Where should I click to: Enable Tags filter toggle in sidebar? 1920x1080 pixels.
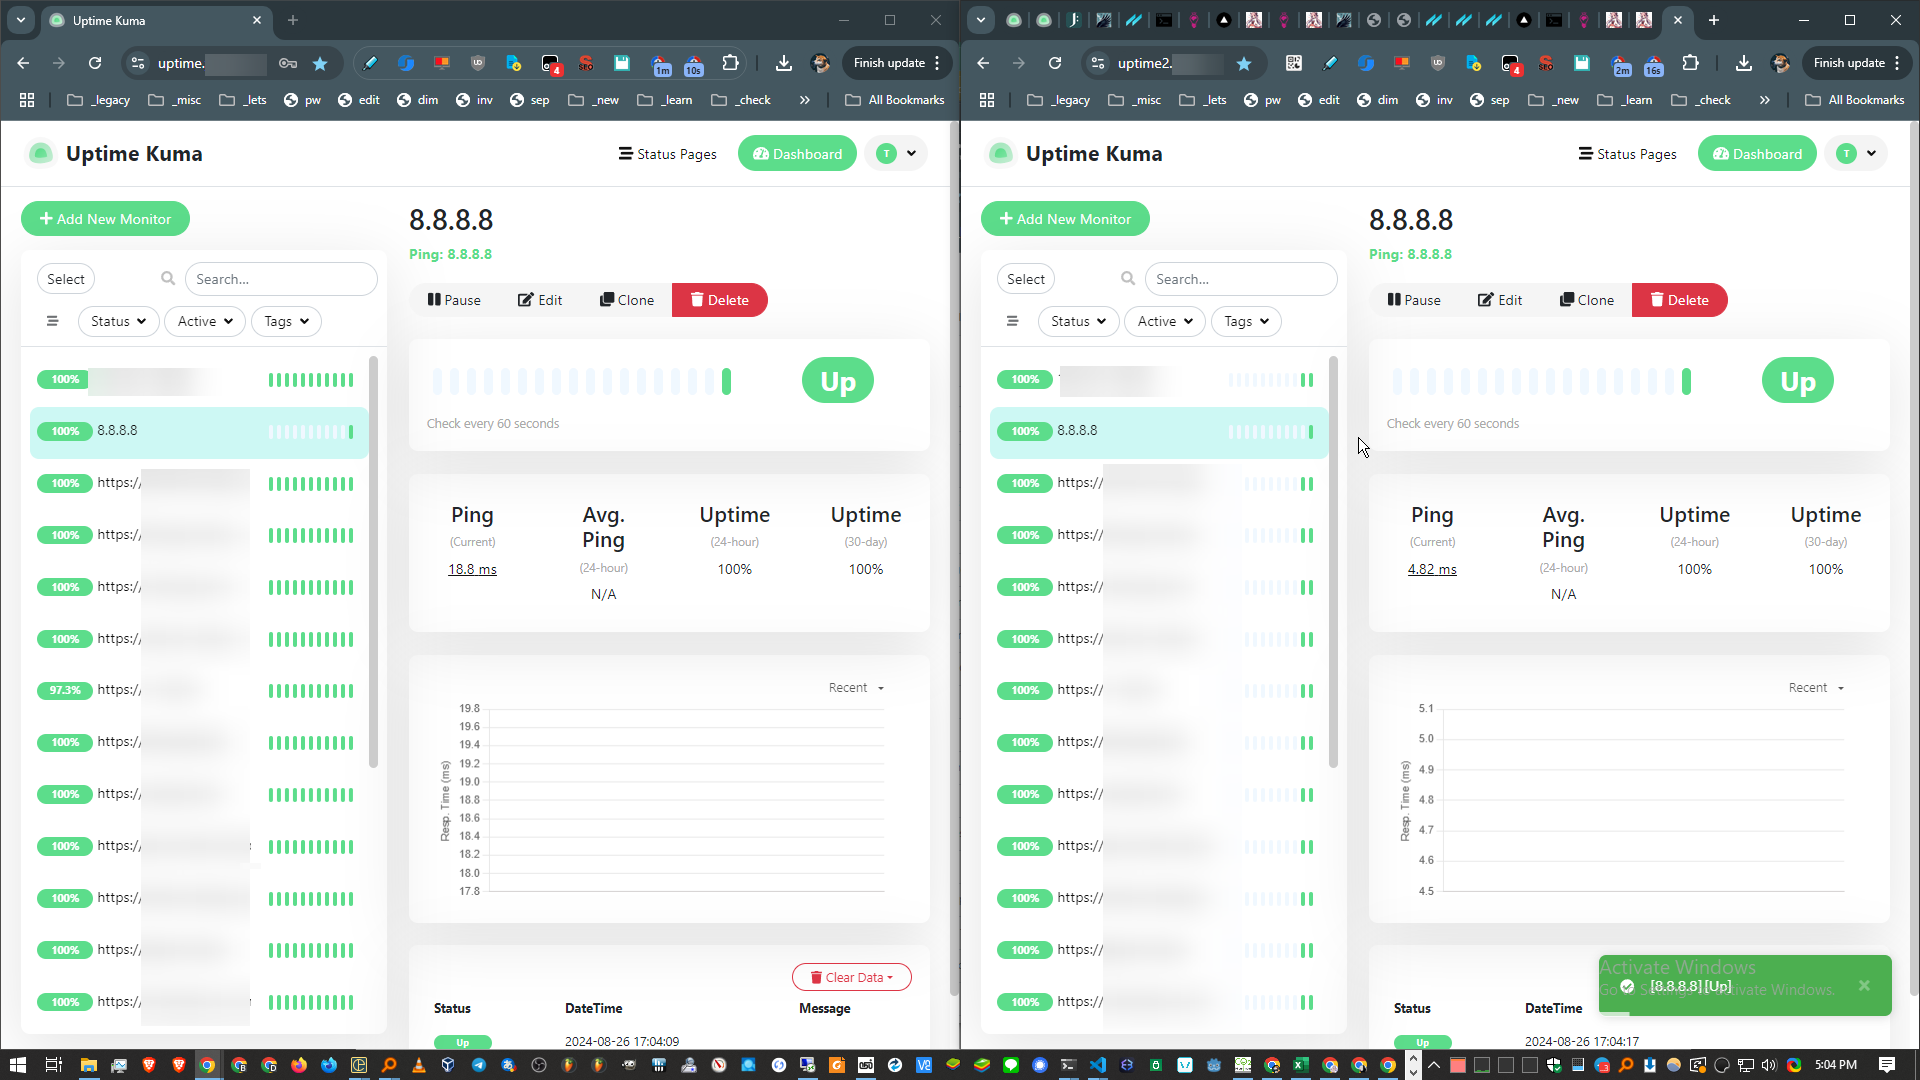tap(285, 320)
